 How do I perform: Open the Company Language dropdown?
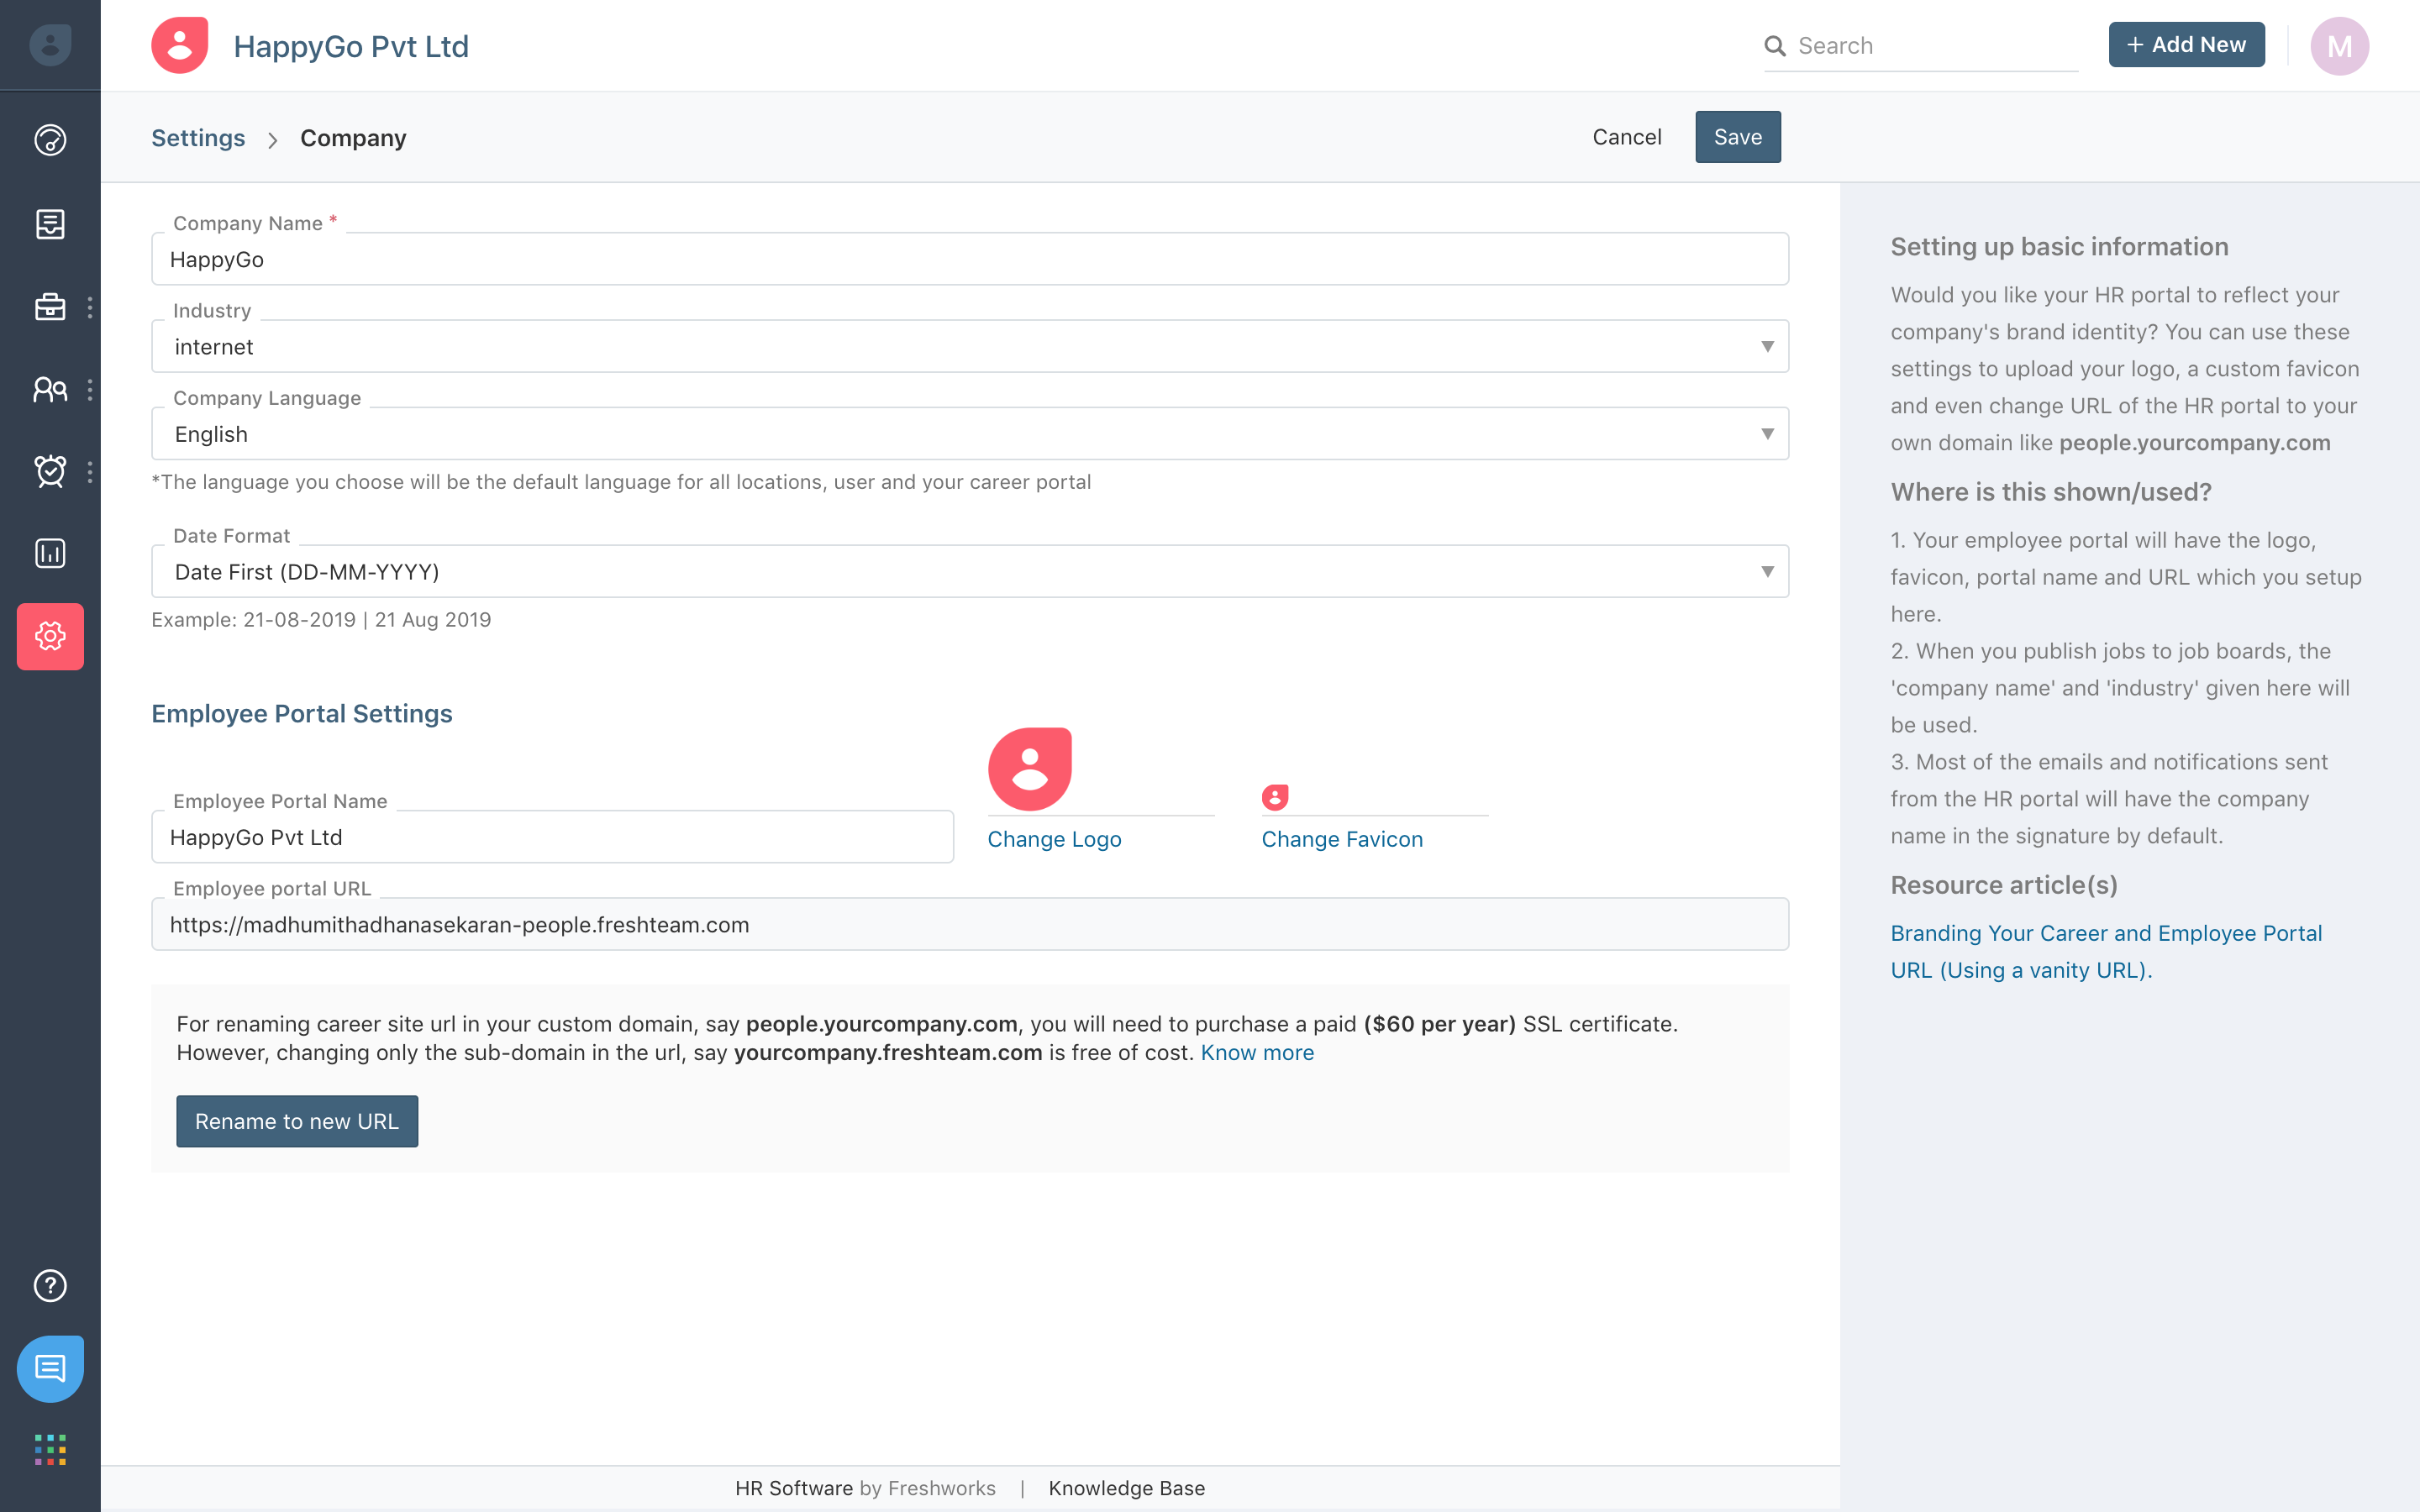click(x=970, y=433)
